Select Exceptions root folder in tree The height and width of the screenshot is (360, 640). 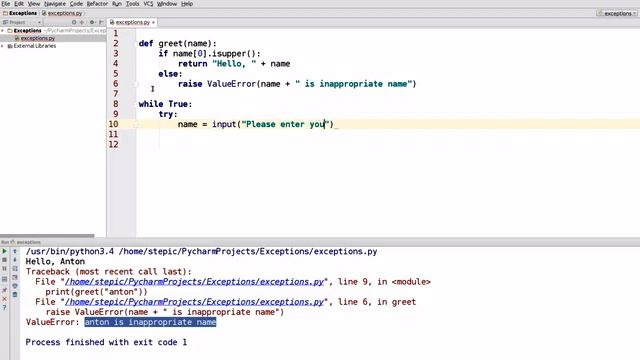27,31
